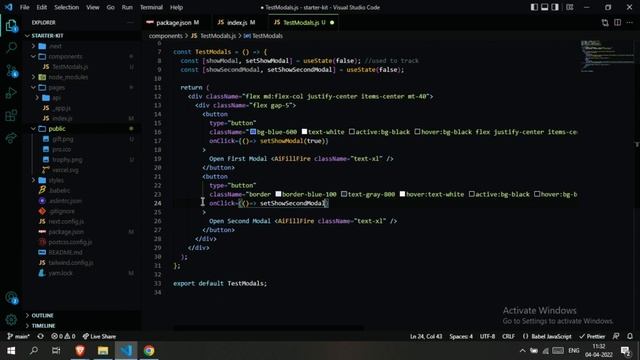Viewport: 640px width, 360px height.
Task: Expand the OUTLINE section
Action: click(x=42, y=316)
